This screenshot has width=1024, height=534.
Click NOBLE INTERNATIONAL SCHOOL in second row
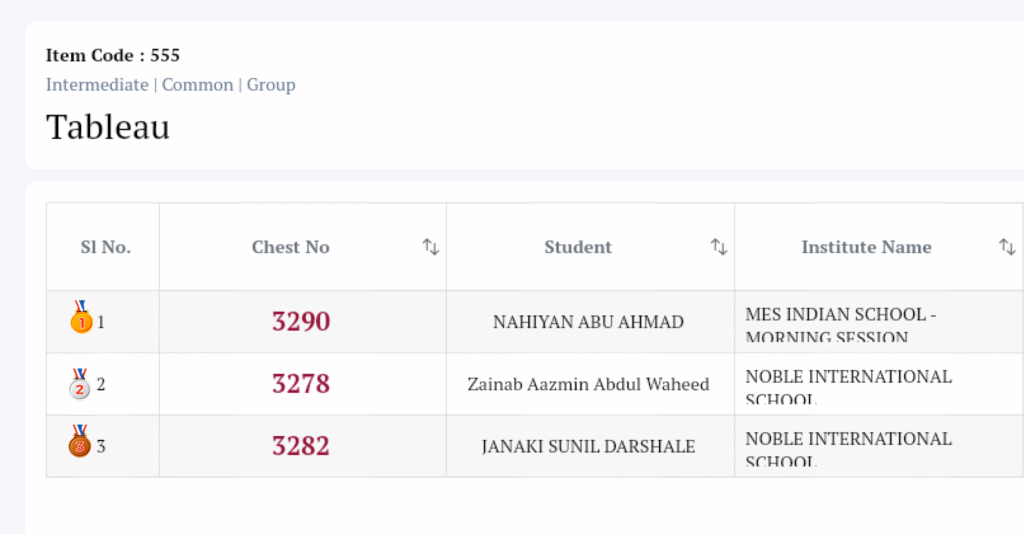point(848,386)
